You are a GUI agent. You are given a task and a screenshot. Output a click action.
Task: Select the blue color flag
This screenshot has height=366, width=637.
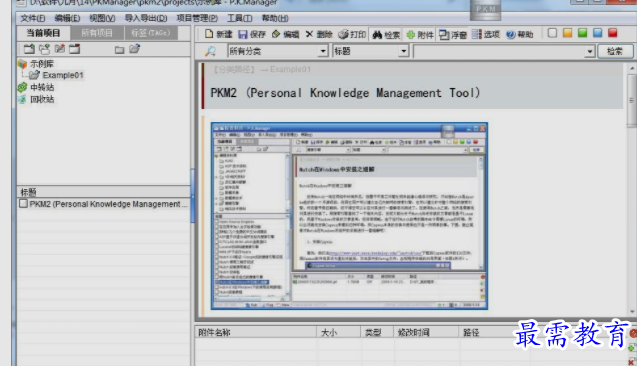[x=598, y=33]
